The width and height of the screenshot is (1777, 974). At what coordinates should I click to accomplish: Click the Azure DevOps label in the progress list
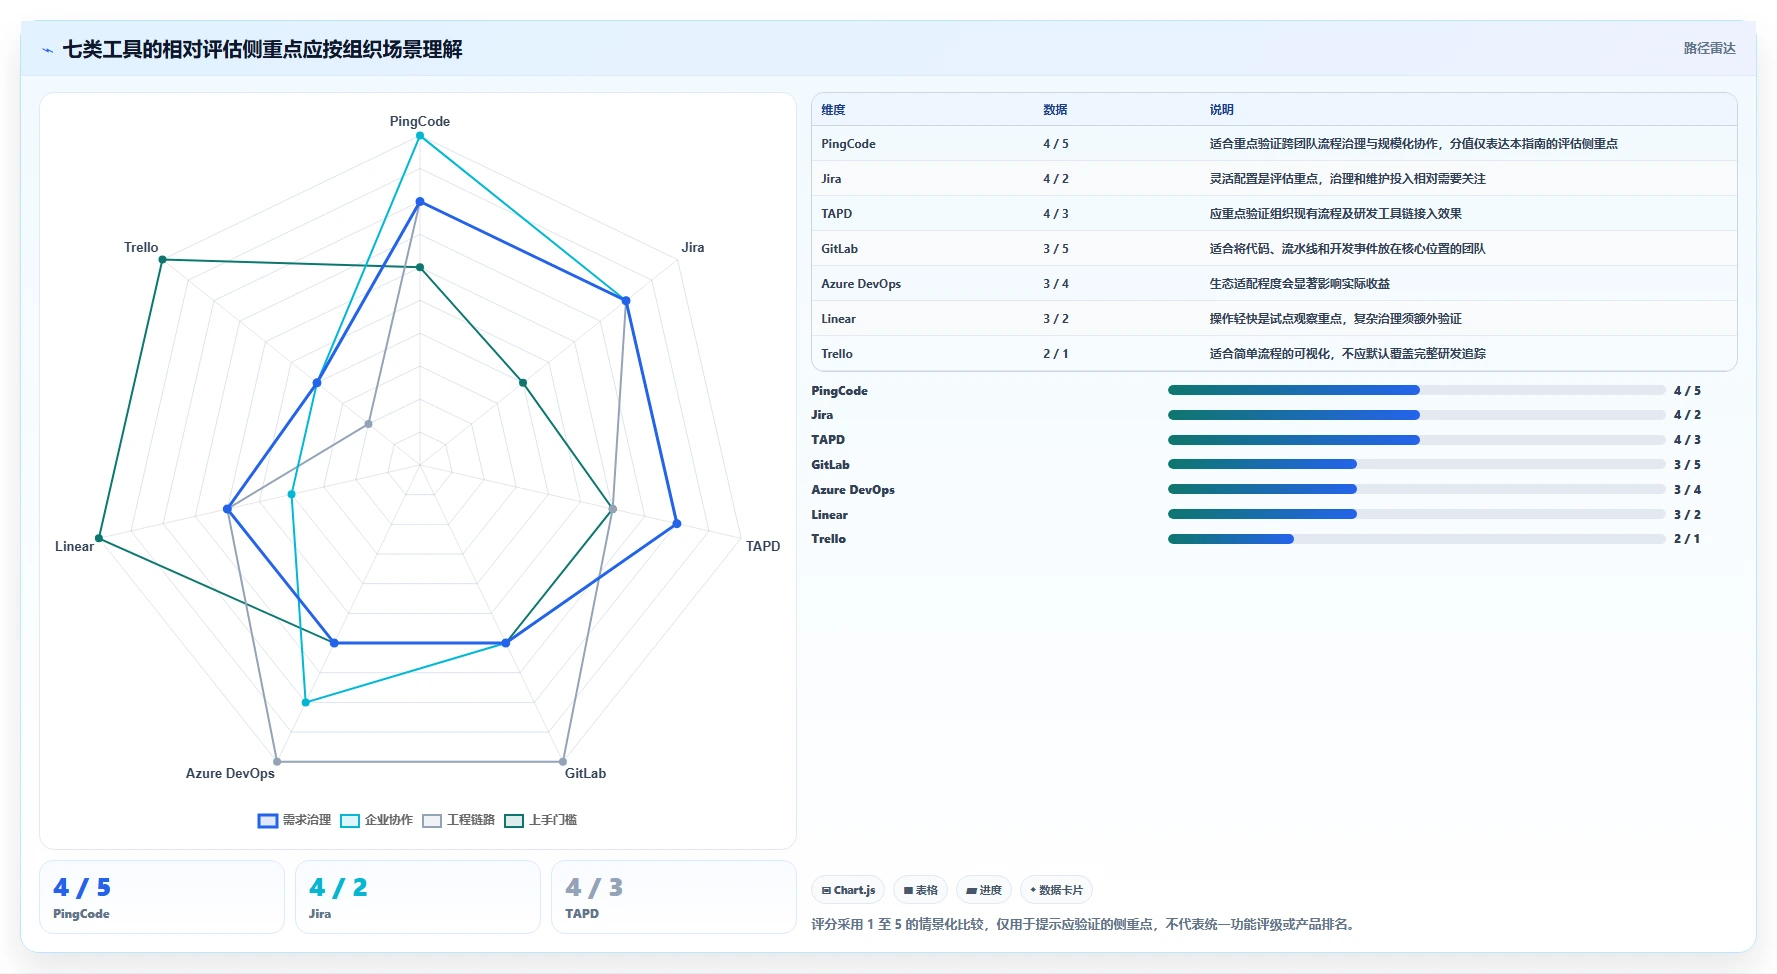pos(853,490)
